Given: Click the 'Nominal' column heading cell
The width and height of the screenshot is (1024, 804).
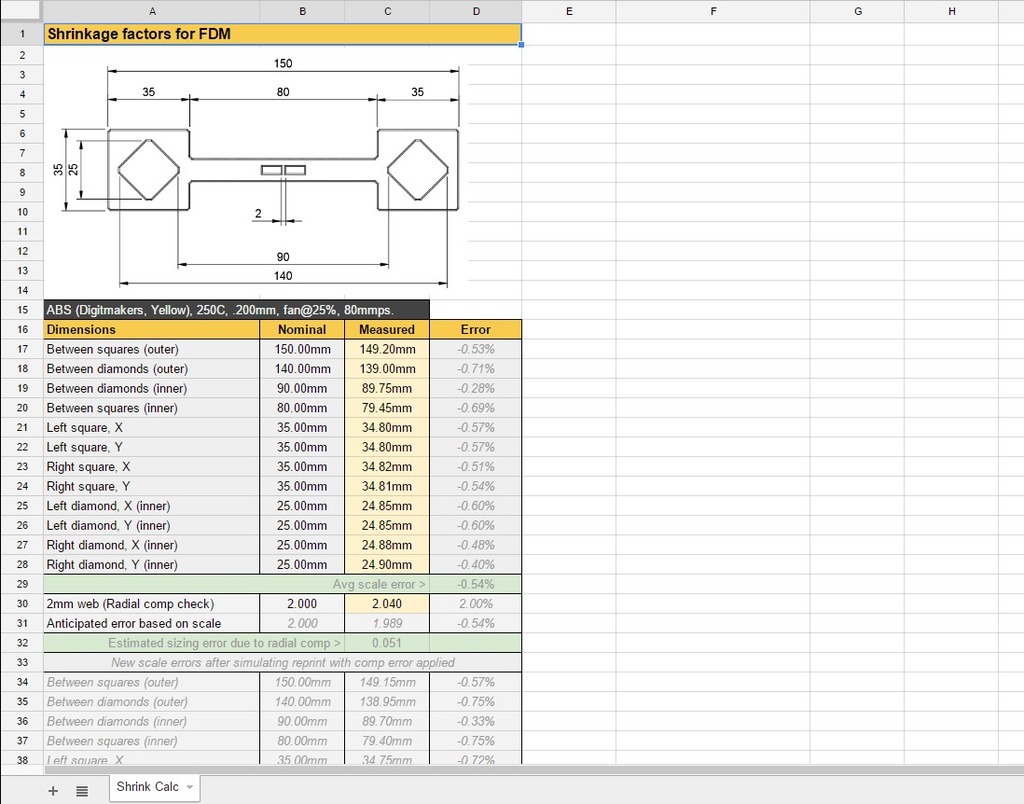Looking at the screenshot, I should 302,329.
